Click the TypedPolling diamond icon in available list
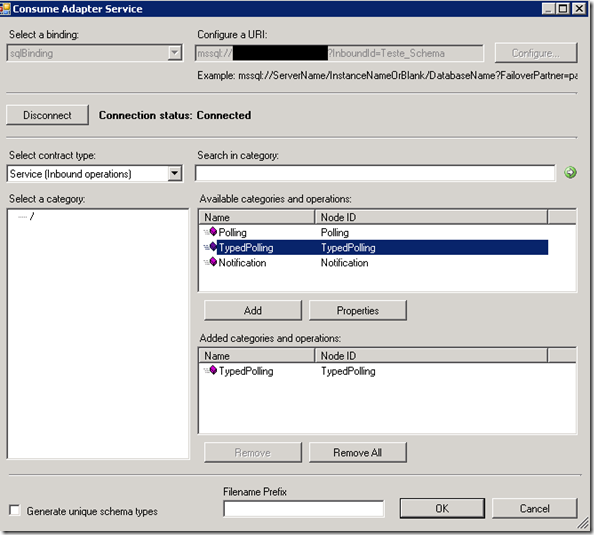The image size is (594, 535). pyautogui.click(x=213, y=247)
